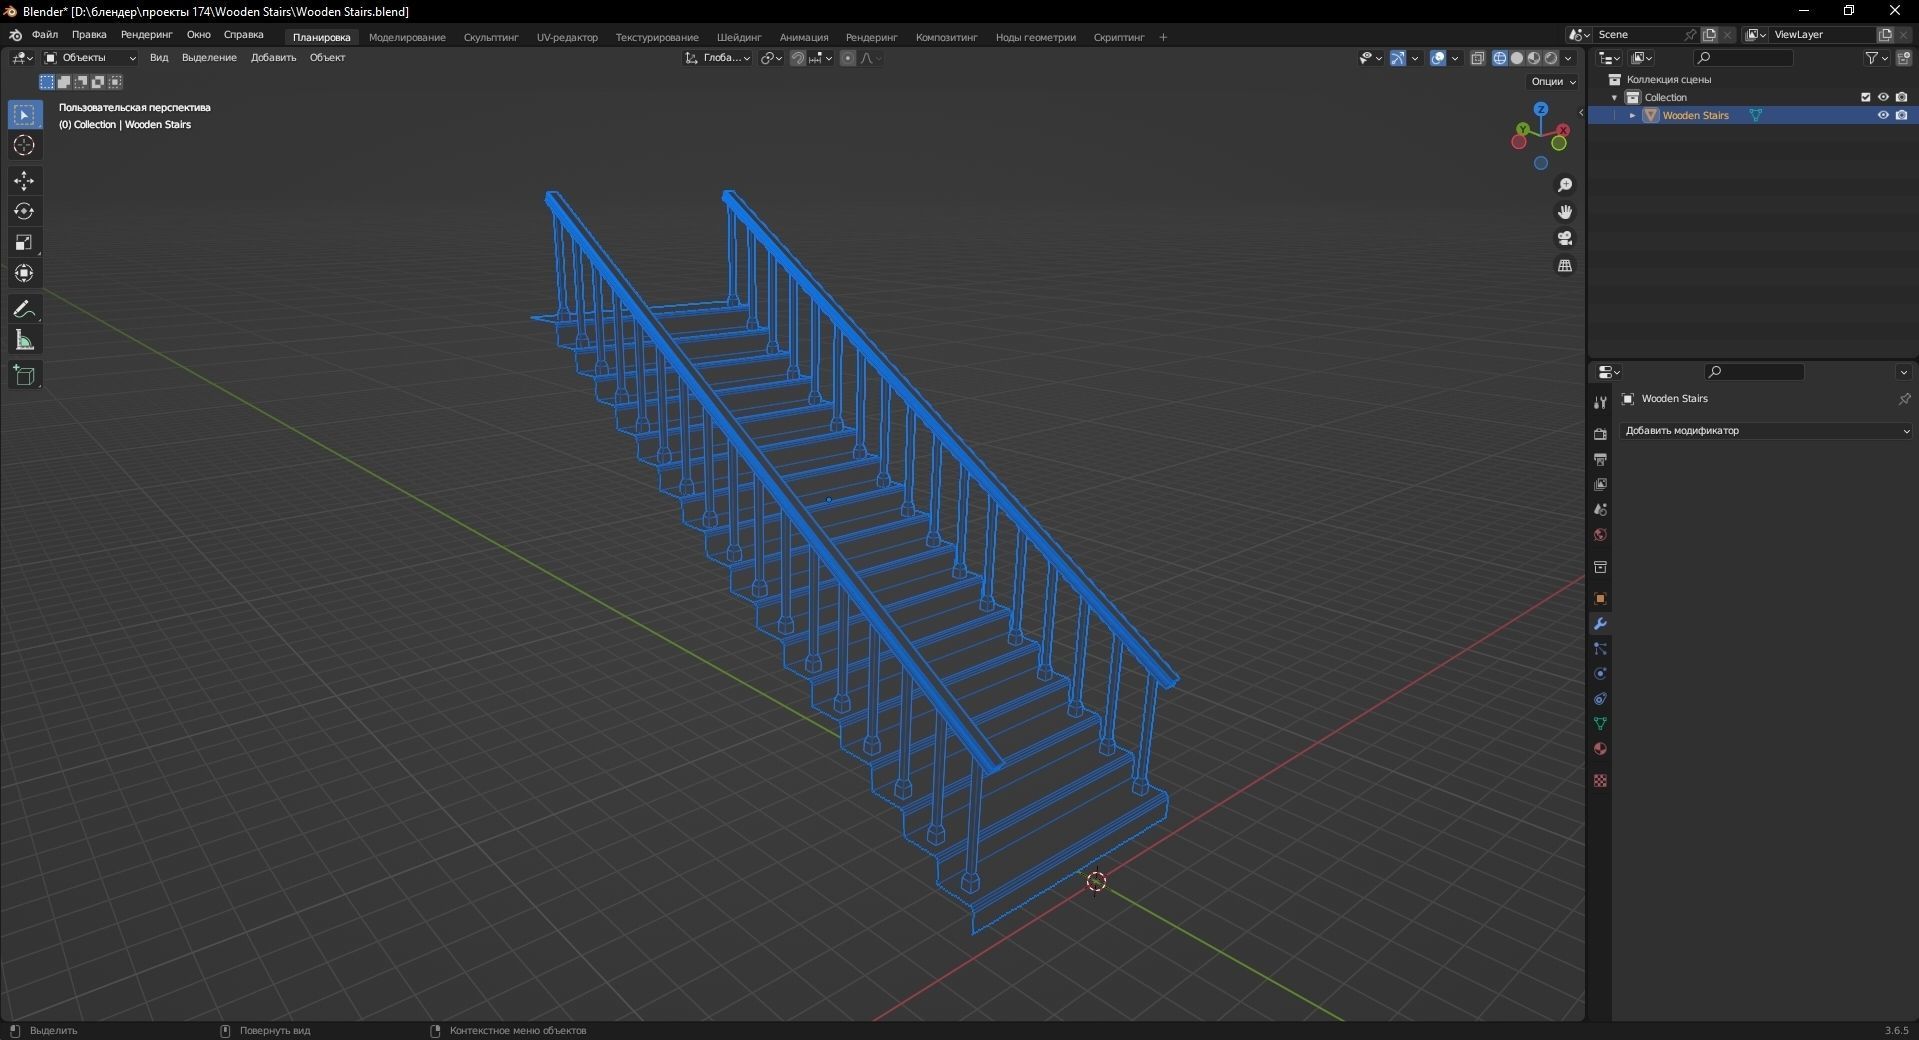Open the Правка menu

[89, 35]
